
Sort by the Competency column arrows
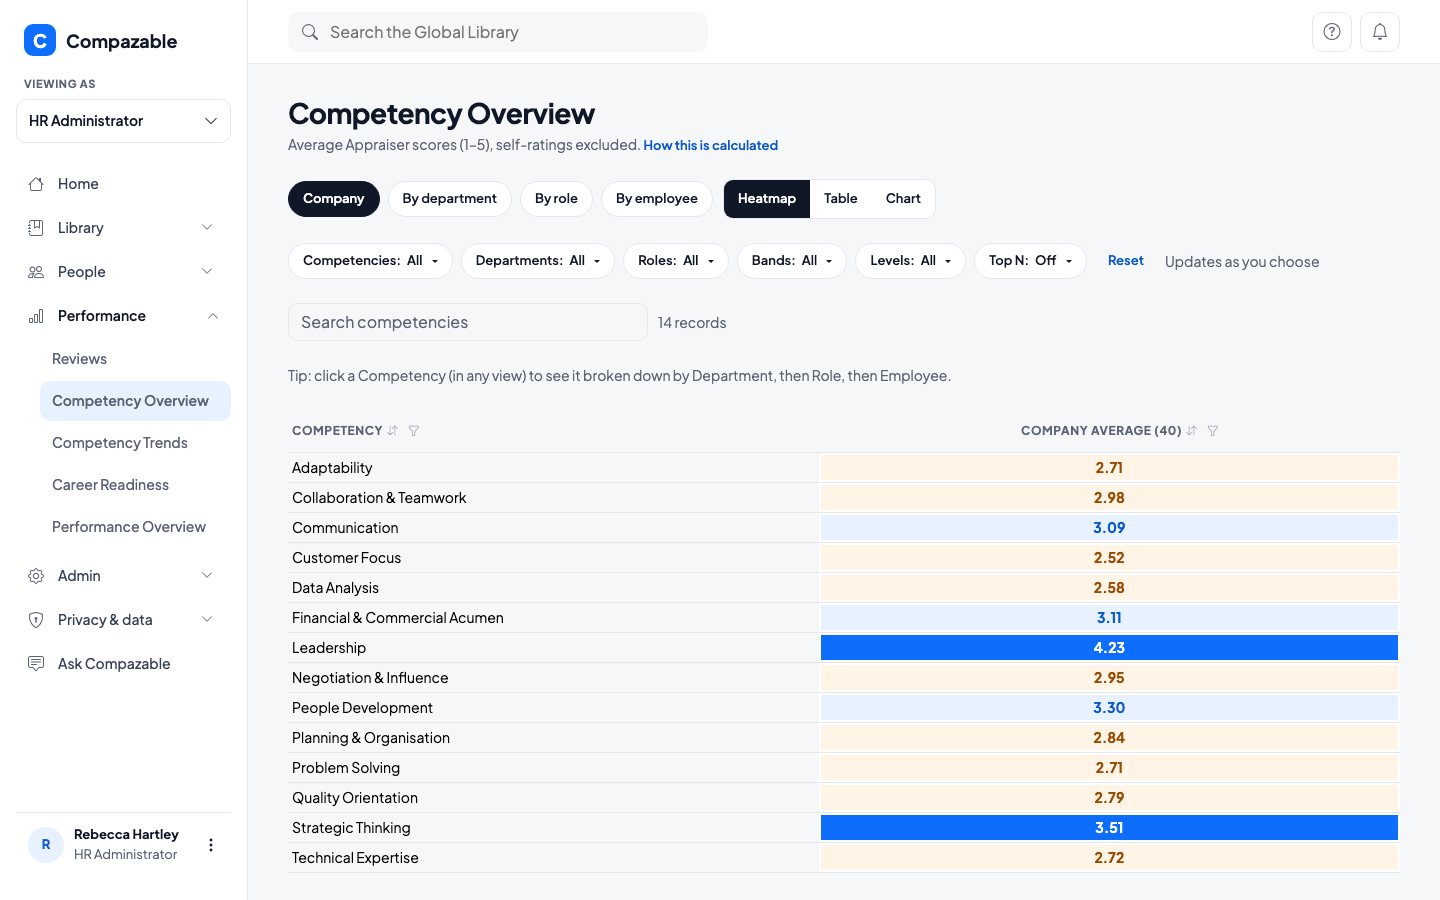tap(393, 431)
